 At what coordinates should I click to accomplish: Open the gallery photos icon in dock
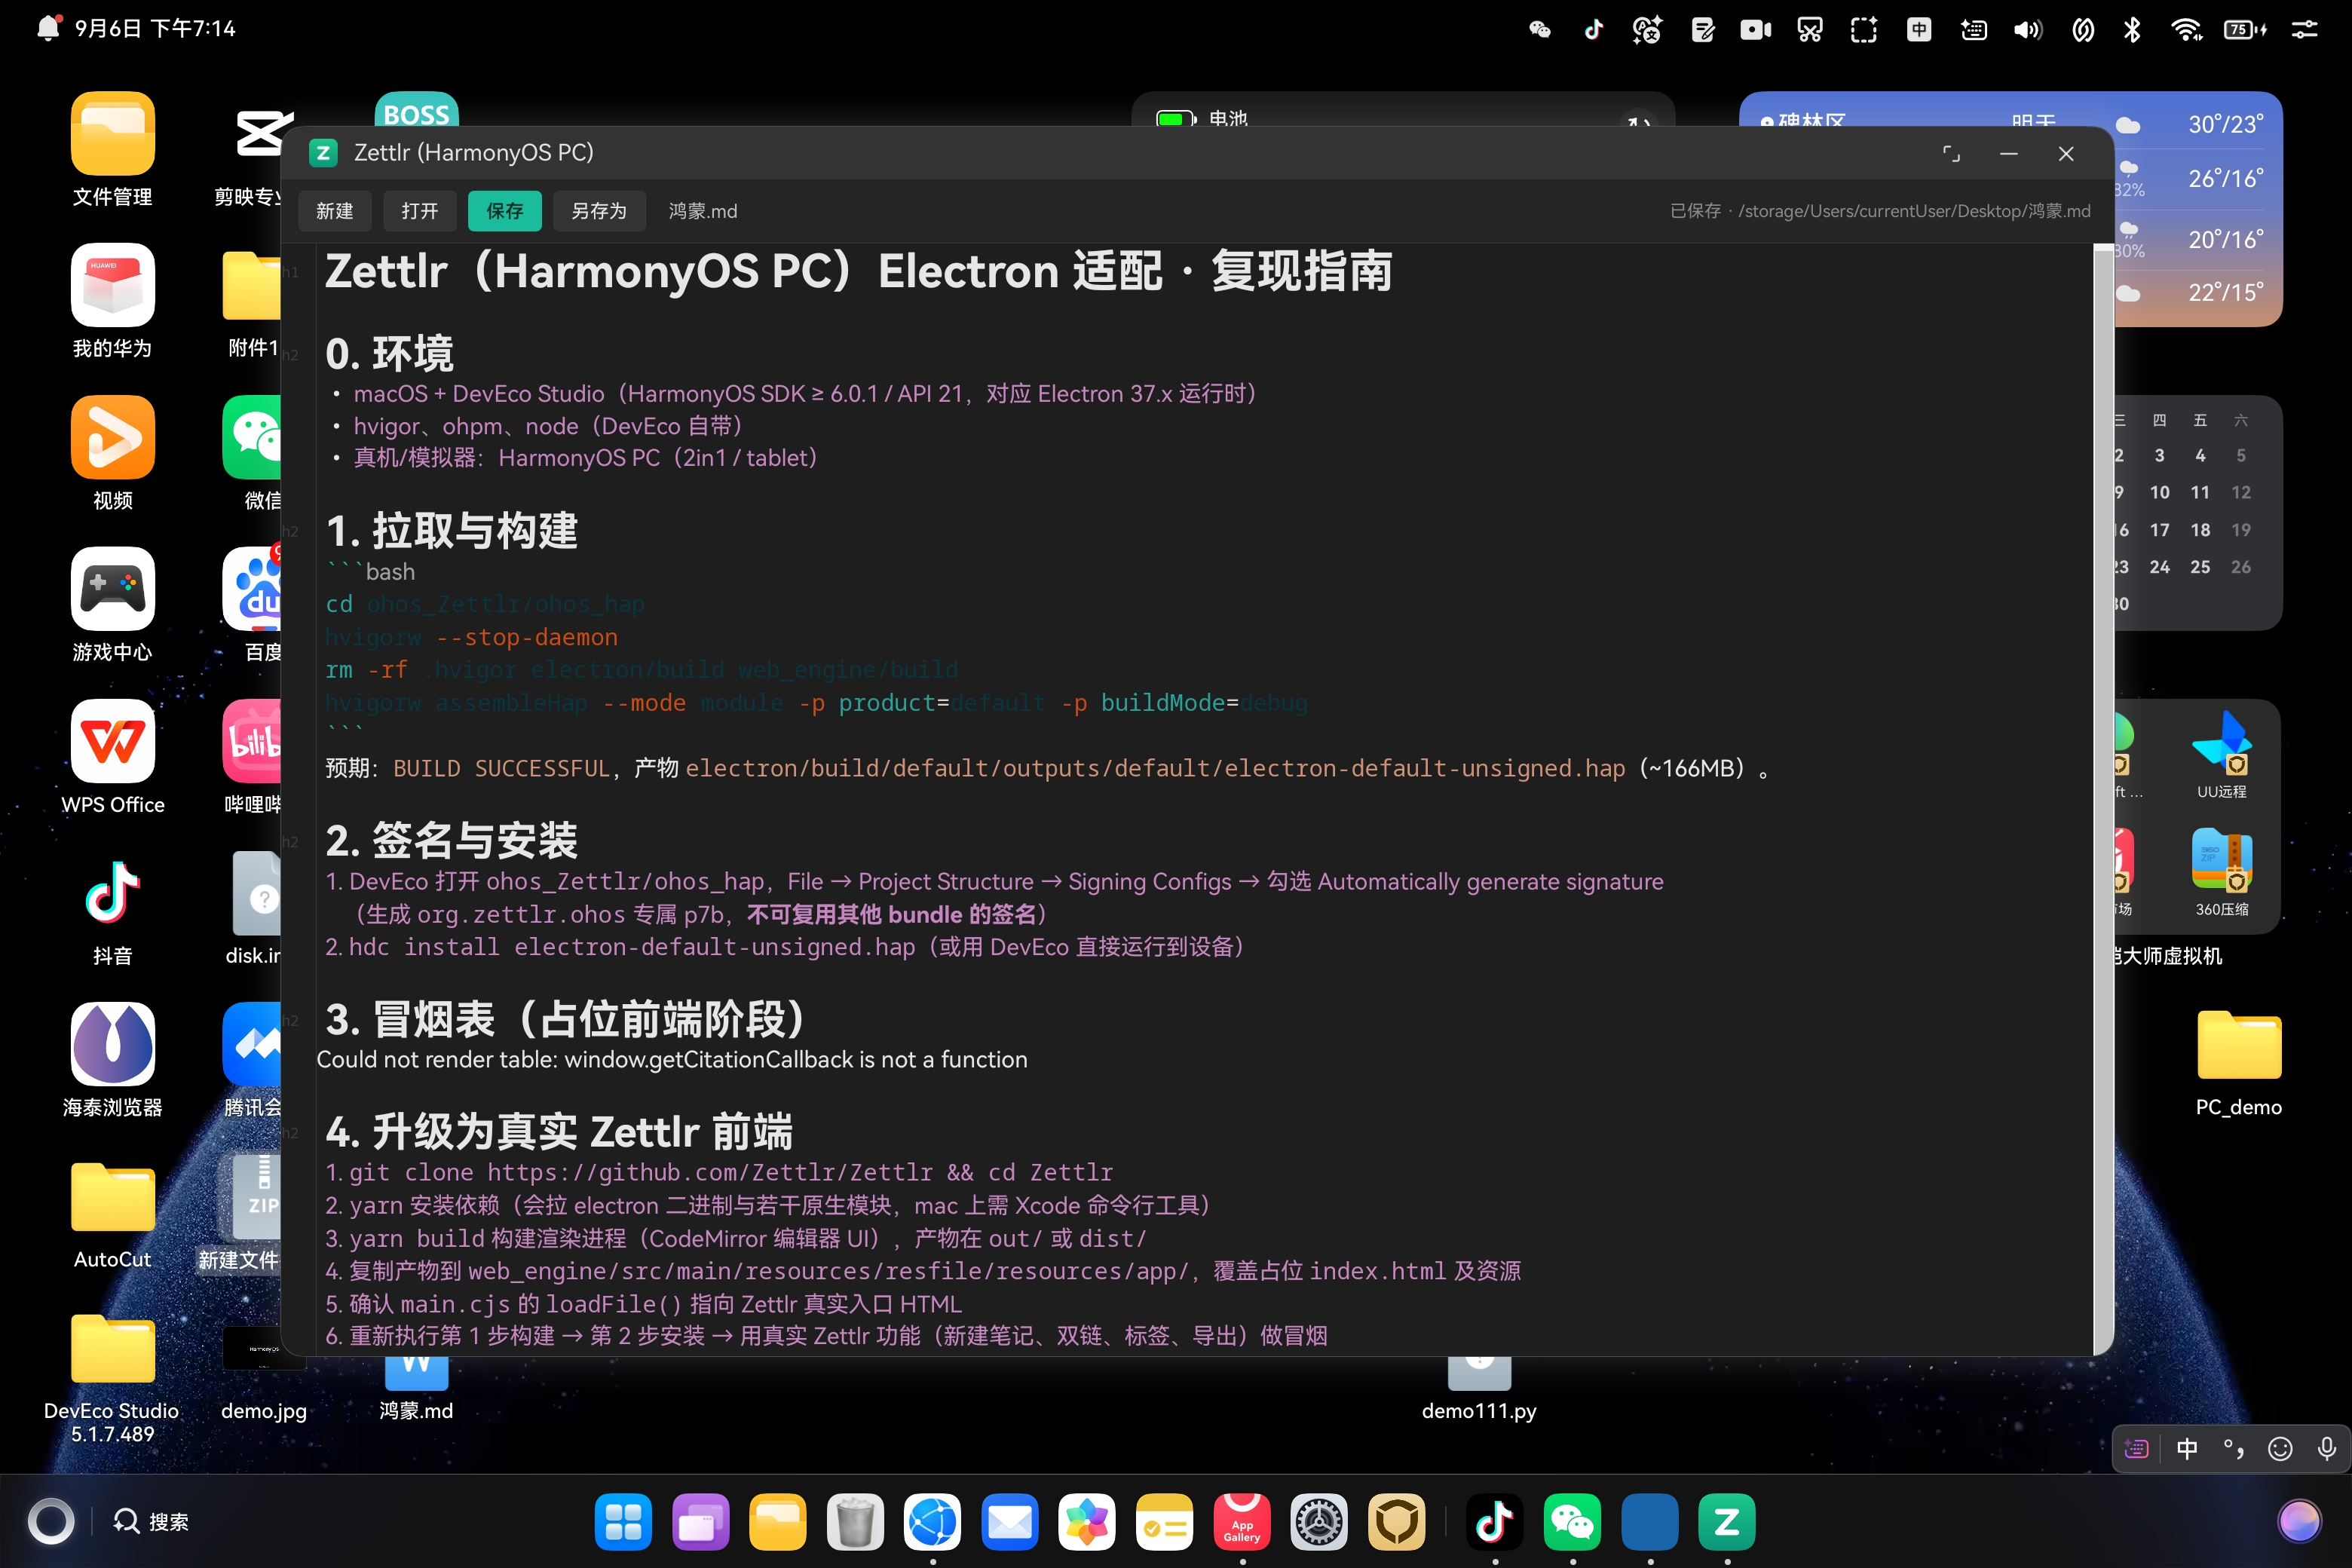[1087, 1522]
